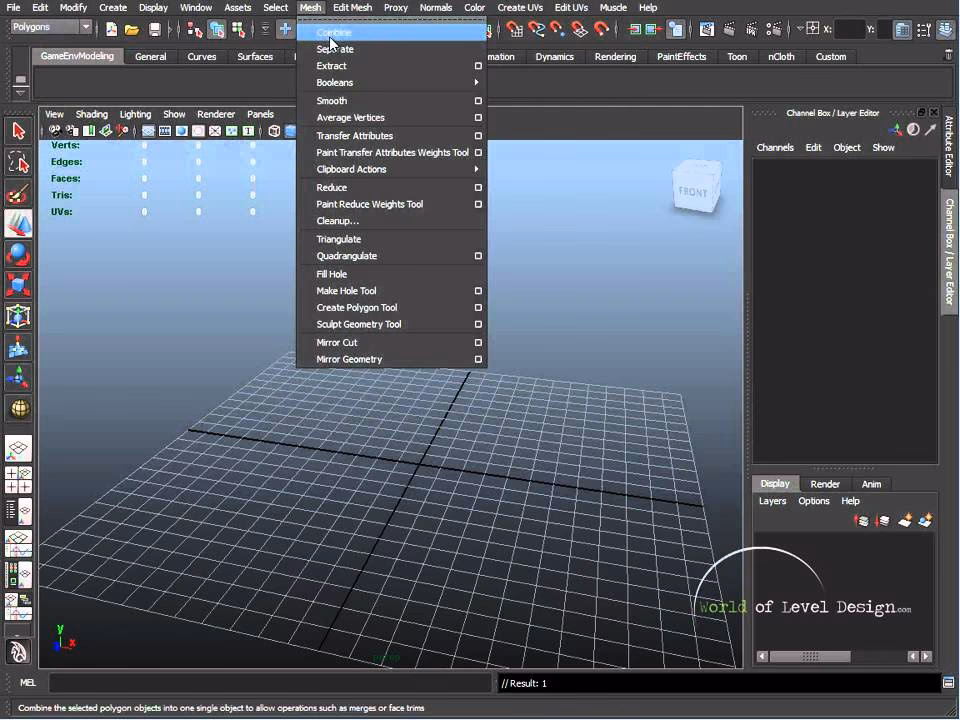Select by component type icon
Viewport: 960px width, 720px height.
coord(238,29)
